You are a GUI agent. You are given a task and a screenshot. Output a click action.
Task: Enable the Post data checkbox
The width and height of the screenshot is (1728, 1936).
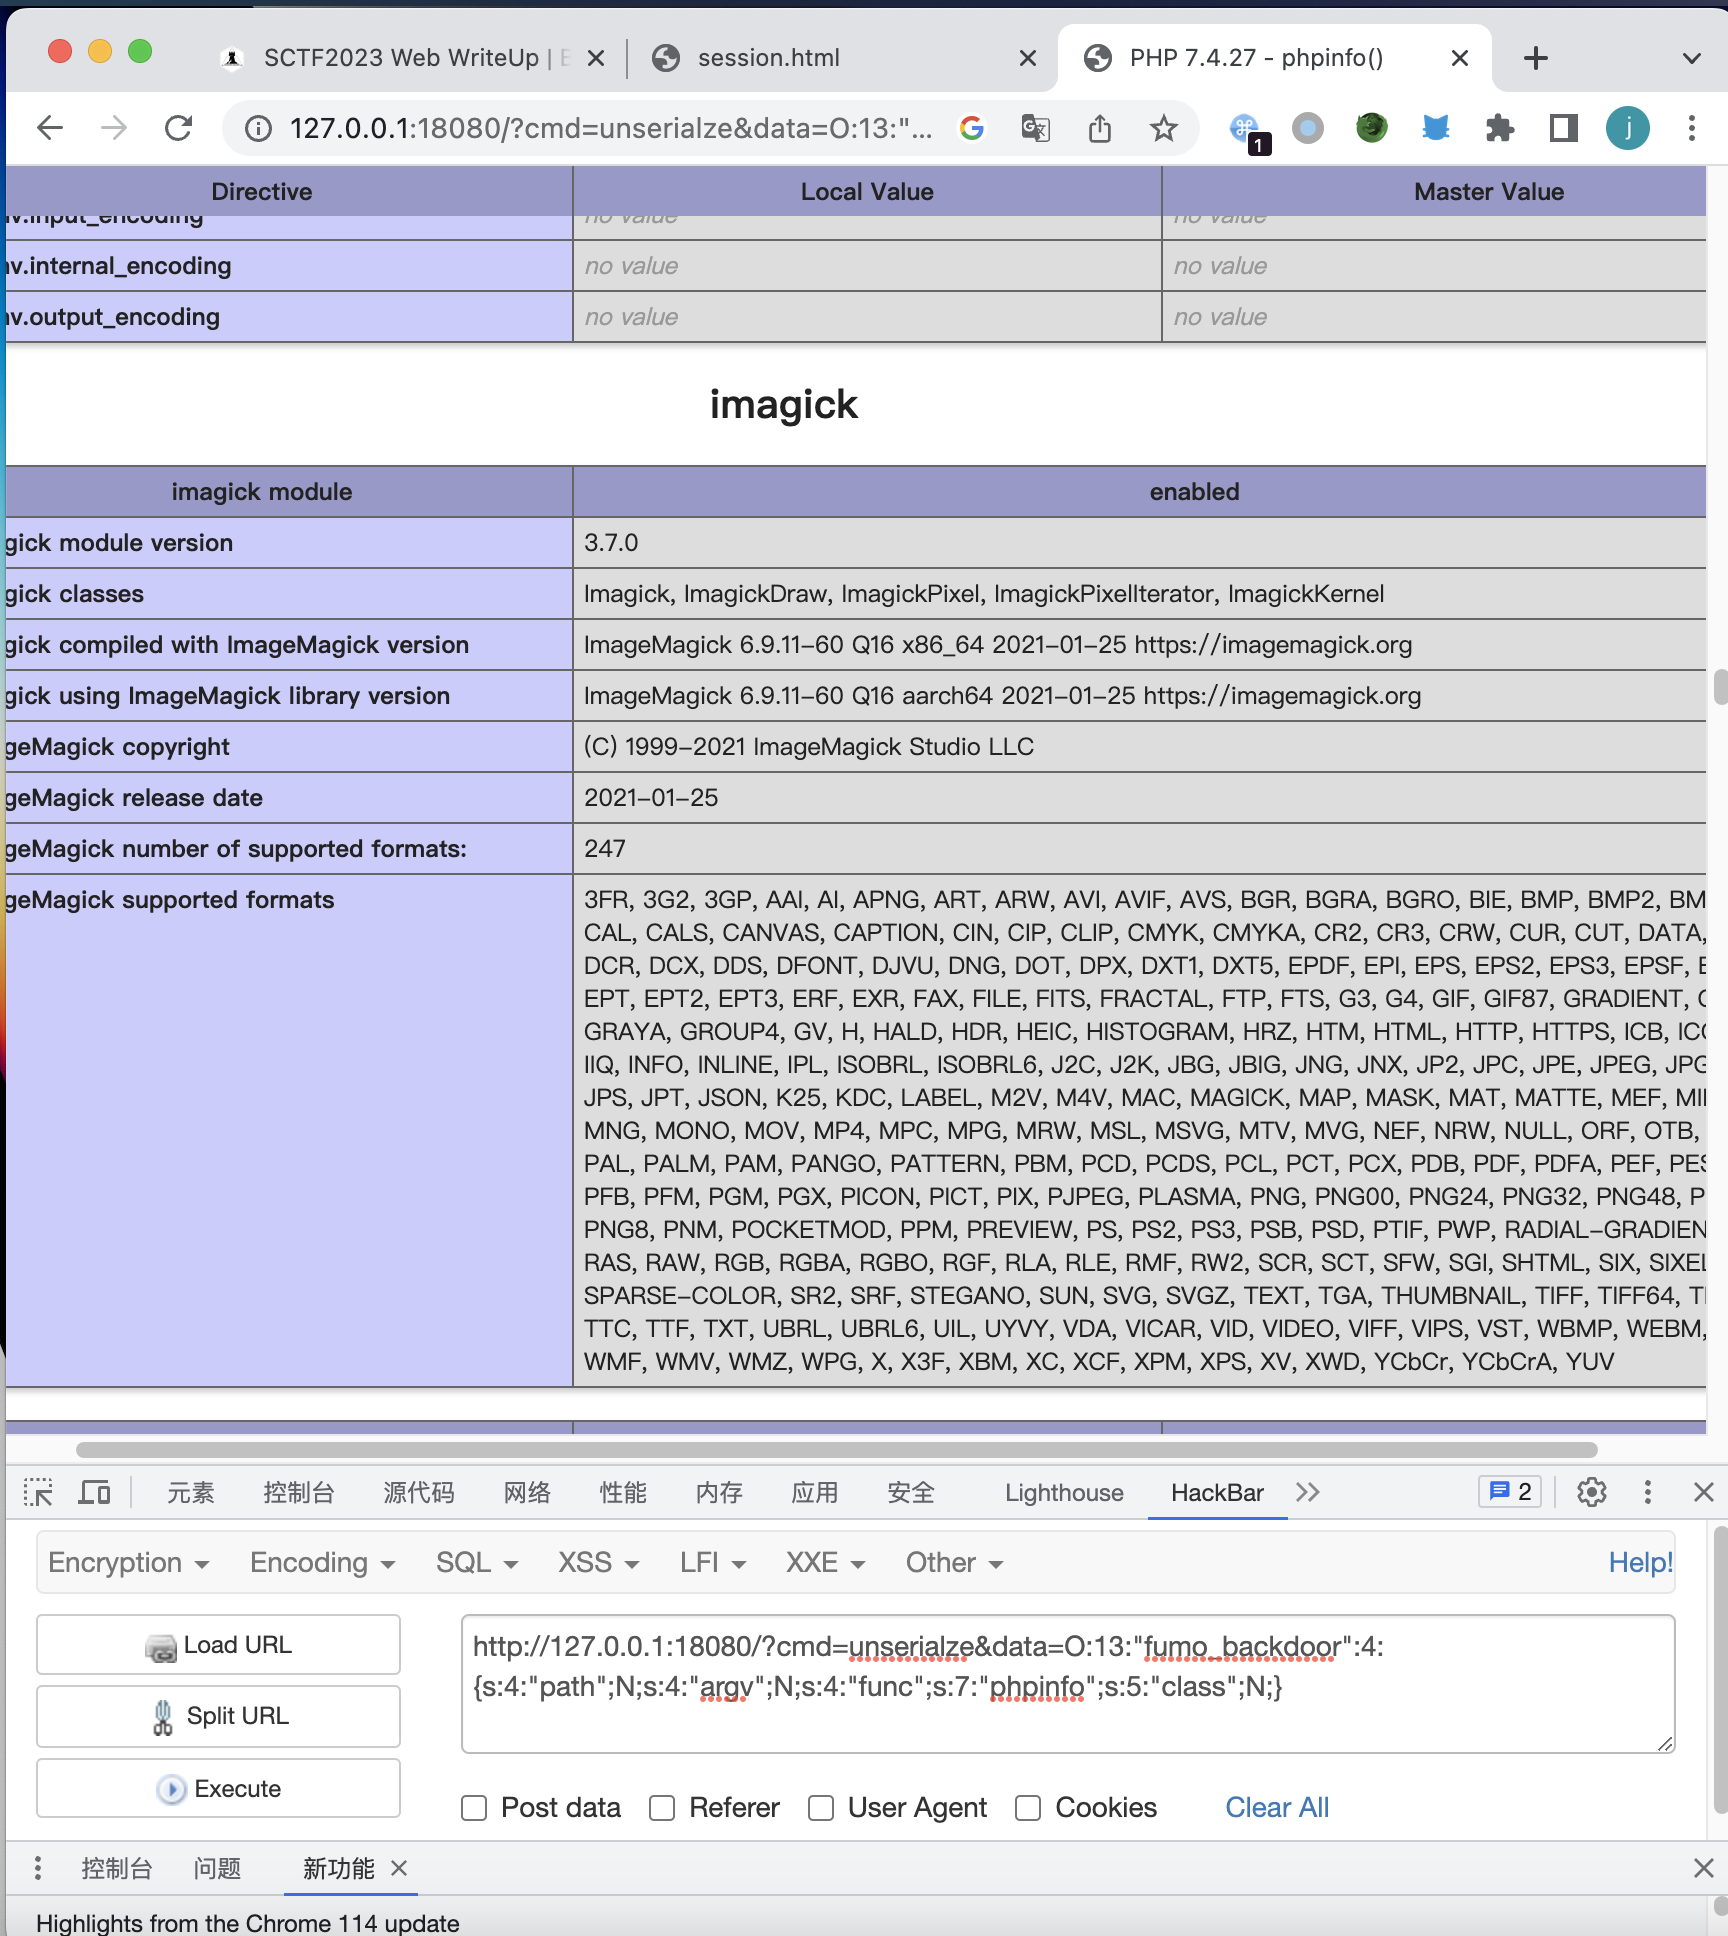click(x=474, y=1808)
